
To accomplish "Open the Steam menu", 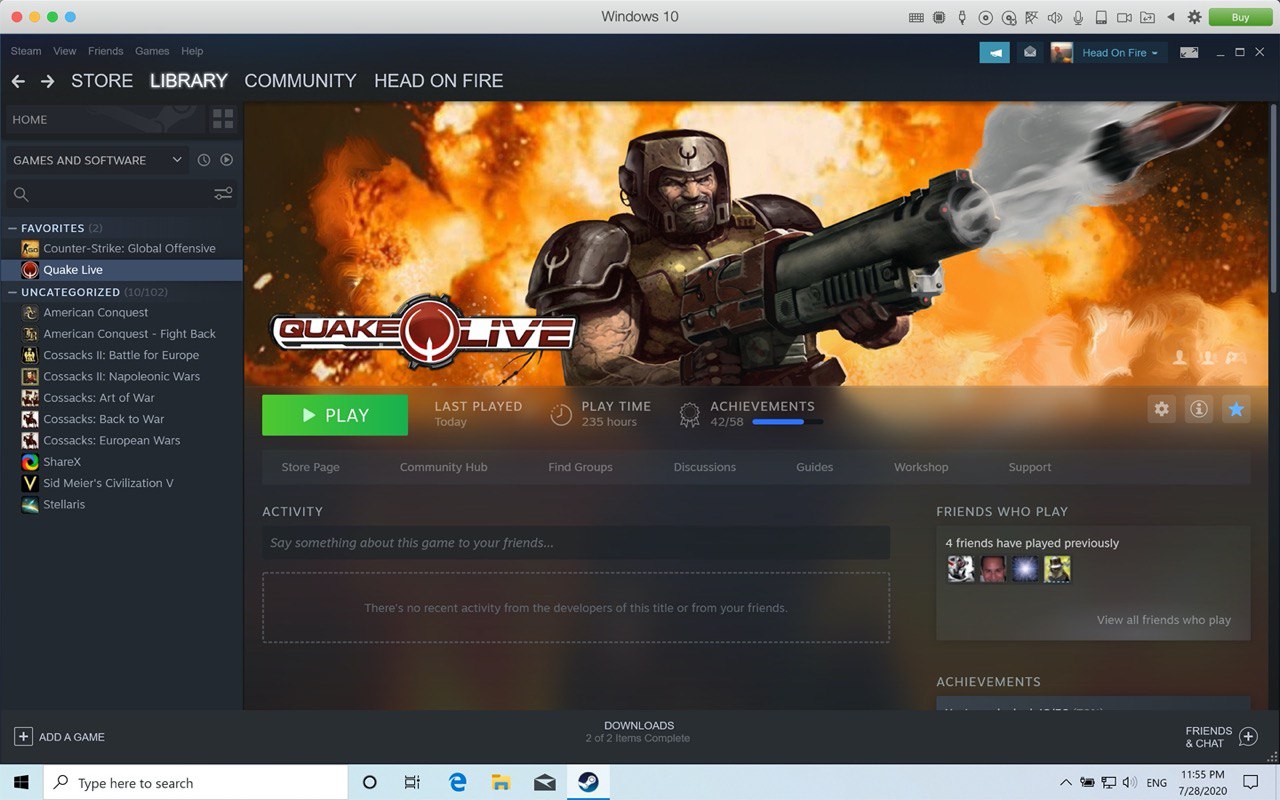I will [26, 51].
